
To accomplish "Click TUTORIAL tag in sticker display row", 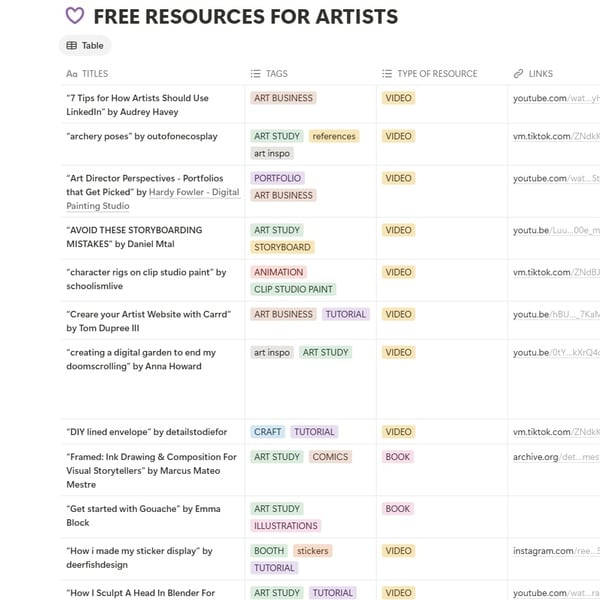I will pyautogui.click(x=274, y=568).
